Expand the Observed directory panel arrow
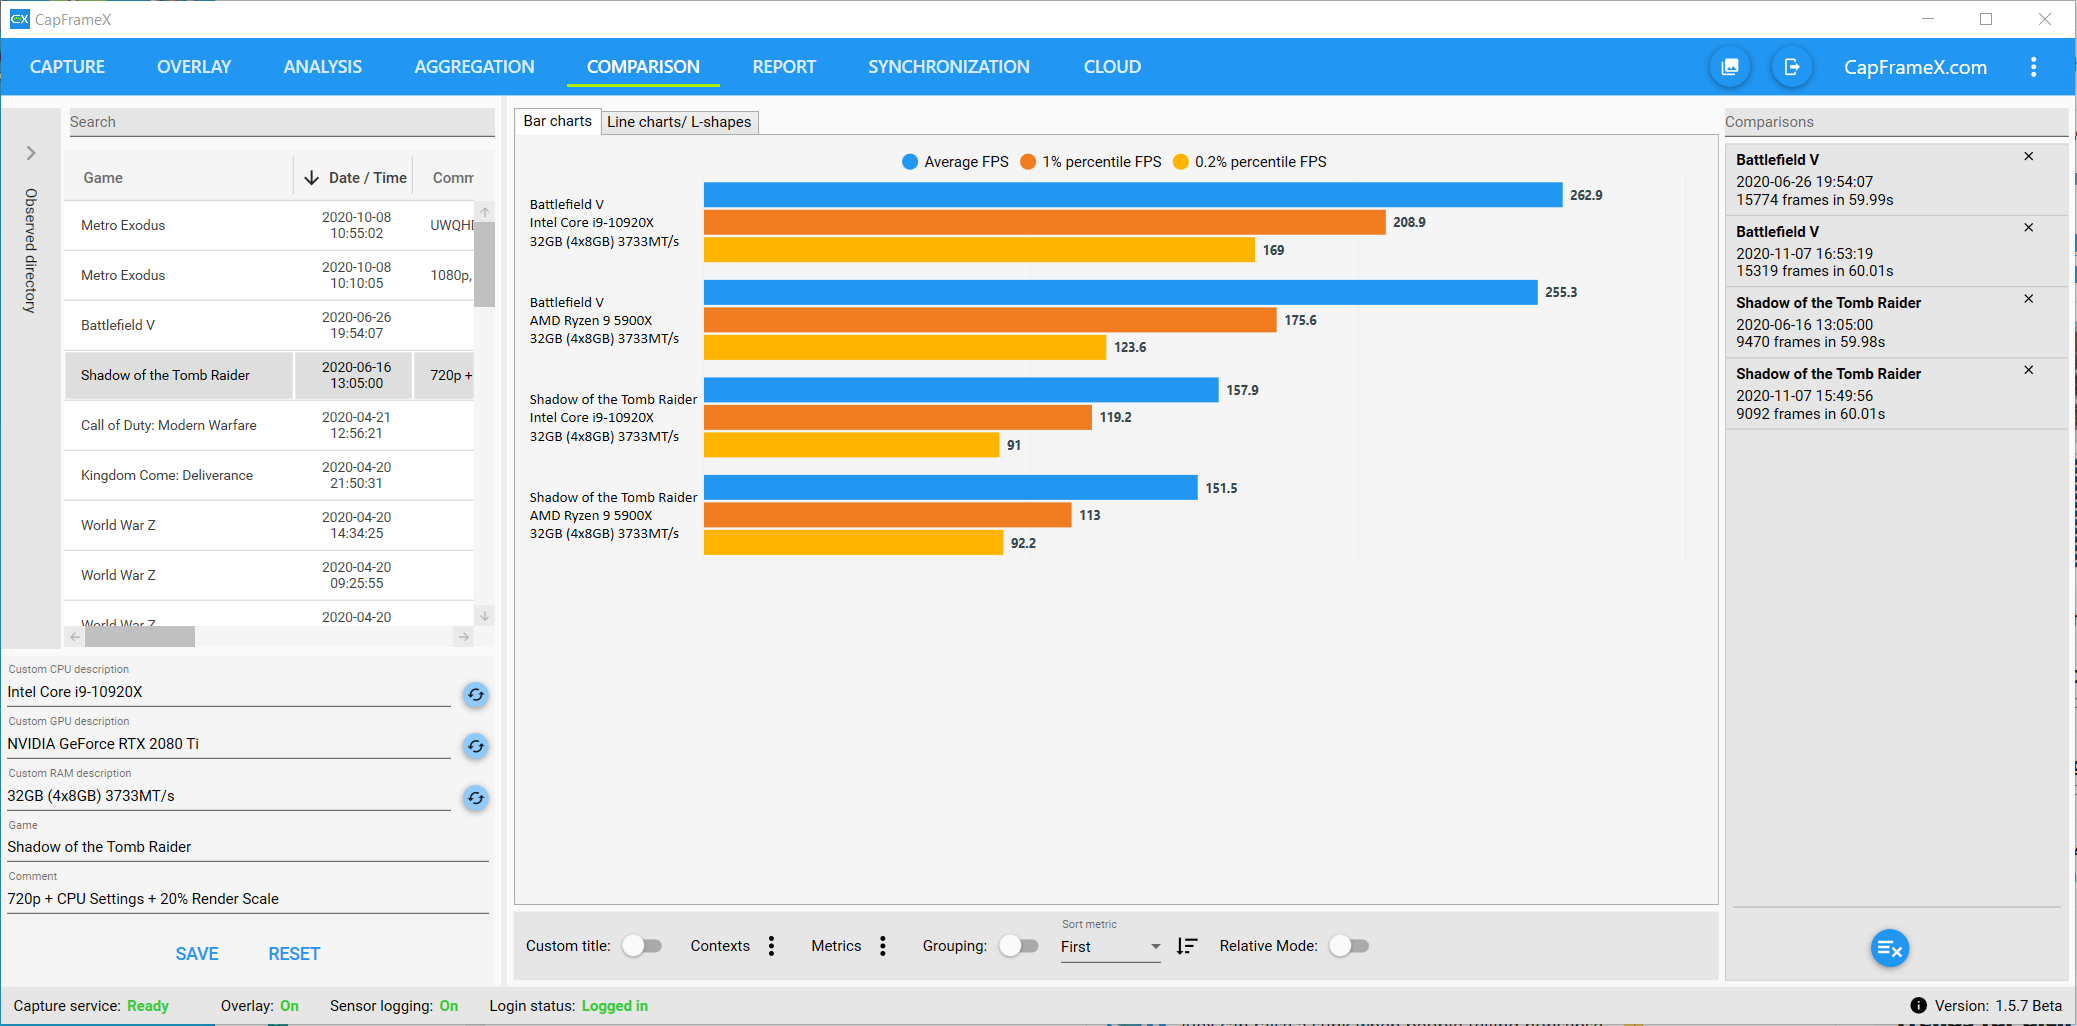 tap(31, 153)
